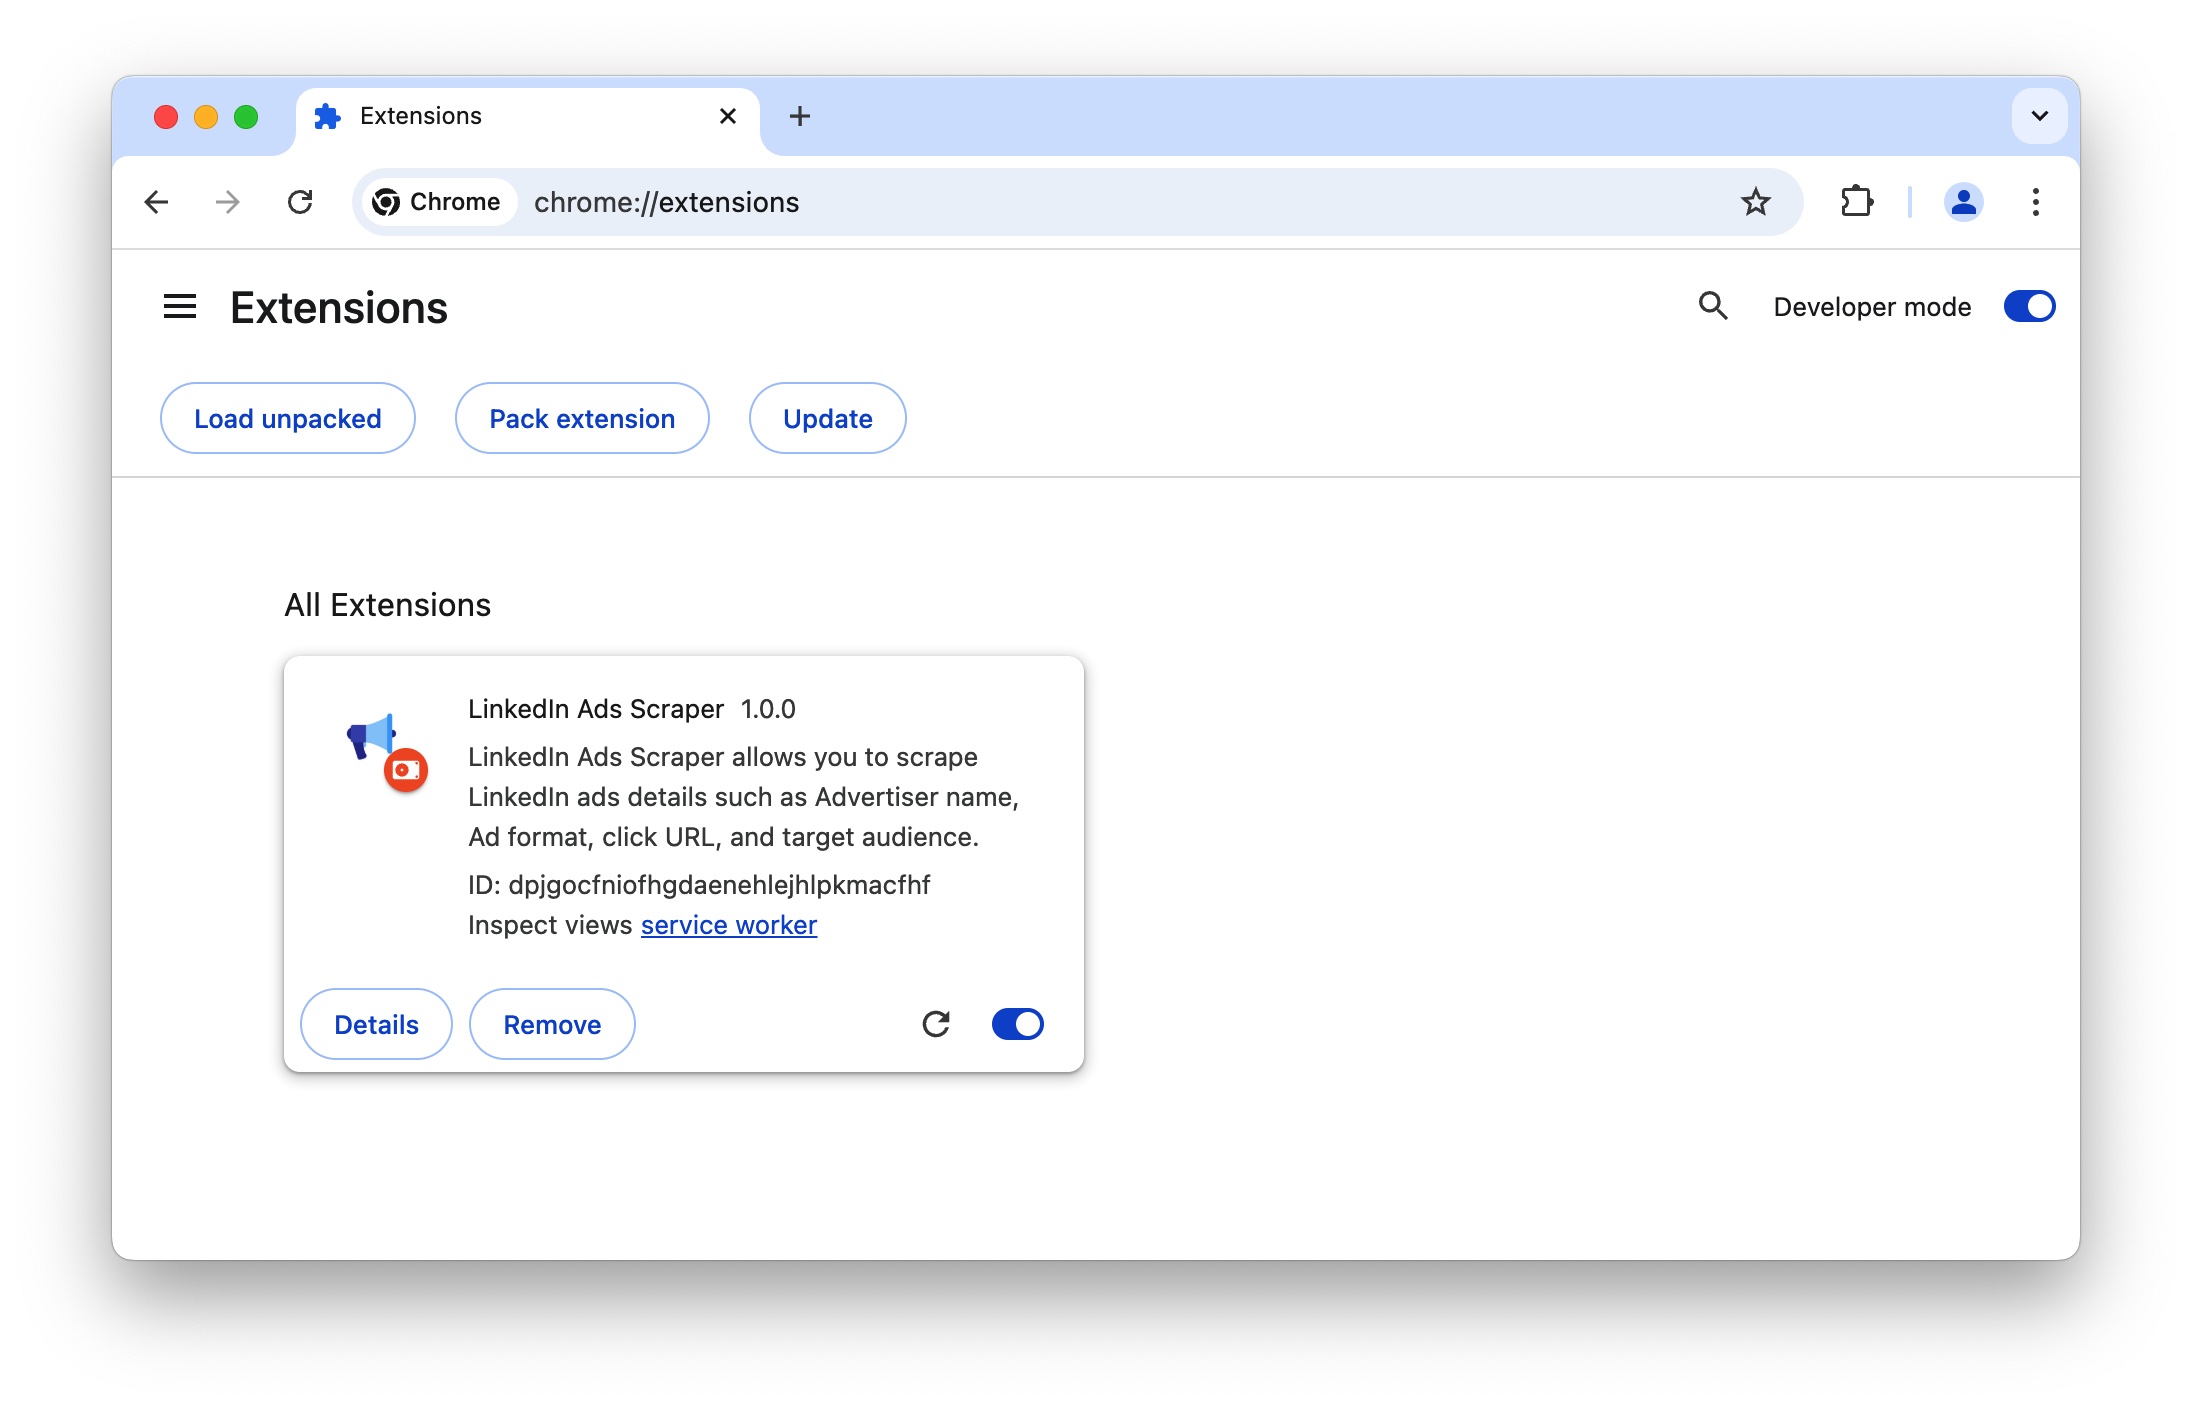Click the Extensions hamburger menu
This screenshot has height=1408, width=2192.
(x=180, y=307)
